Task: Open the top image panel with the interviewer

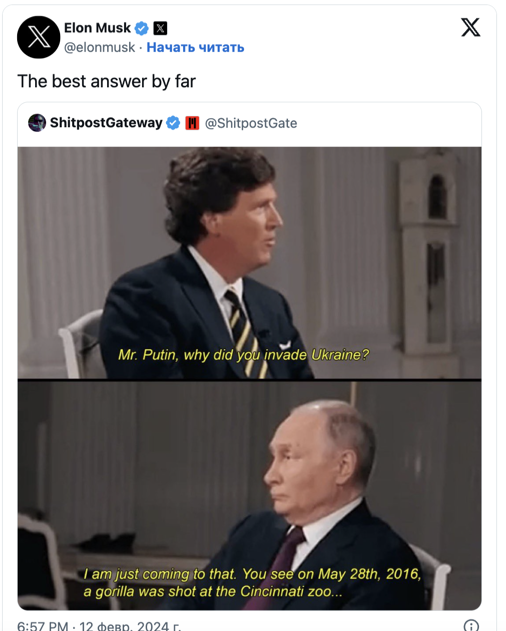Action: click(x=249, y=263)
